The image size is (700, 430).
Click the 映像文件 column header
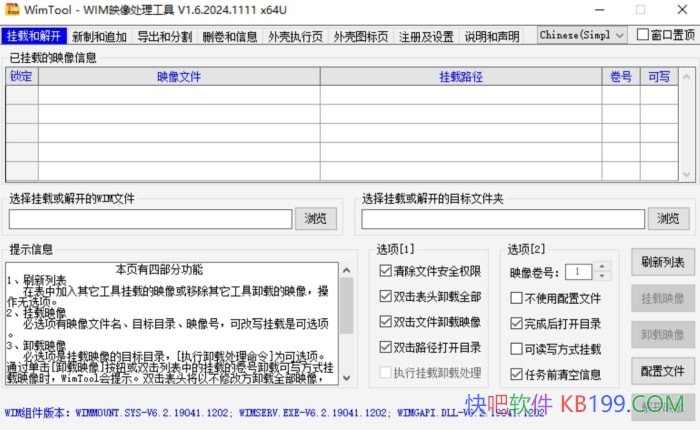(x=179, y=76)
